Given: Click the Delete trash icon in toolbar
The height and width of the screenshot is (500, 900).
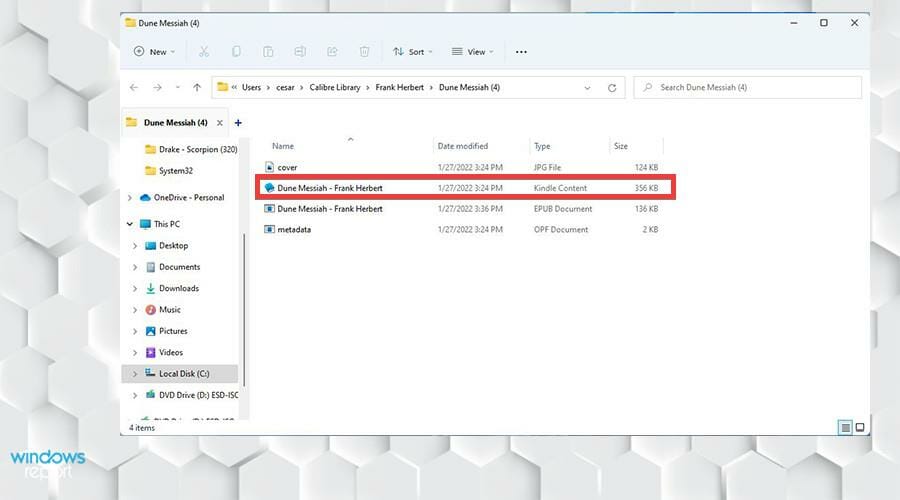Looking at the screenshot, I should (364, 52).
